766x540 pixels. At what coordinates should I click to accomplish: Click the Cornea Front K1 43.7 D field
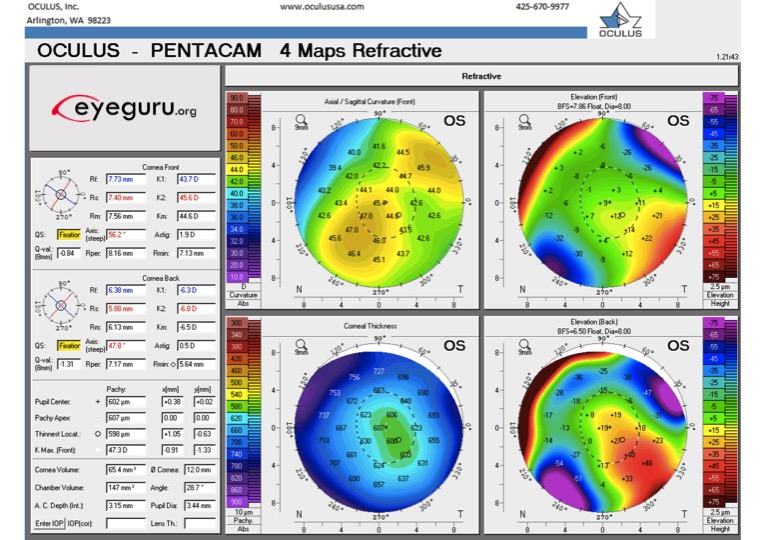pos(196,179)
